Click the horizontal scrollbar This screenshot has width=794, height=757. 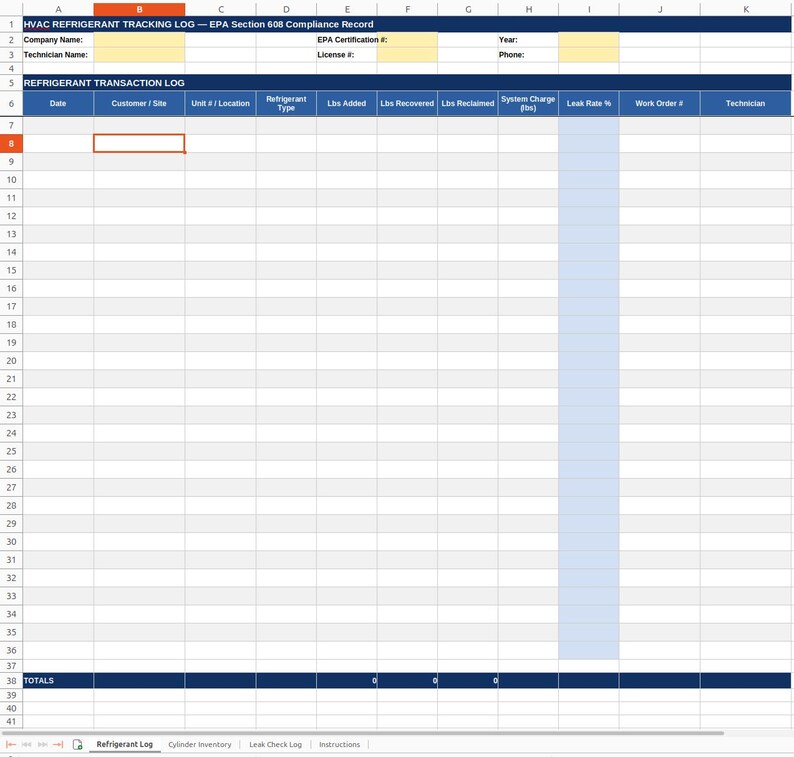click(x=363, y=733)
